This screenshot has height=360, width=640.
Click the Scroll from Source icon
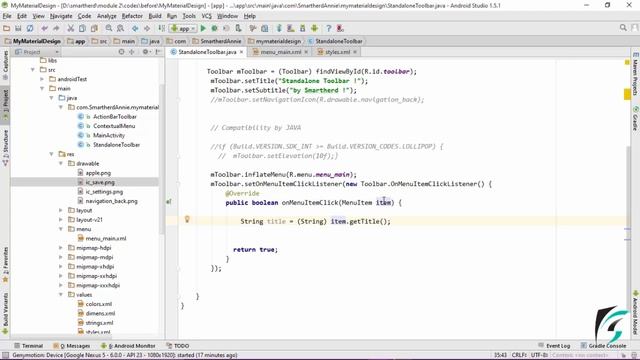point(121,52)
